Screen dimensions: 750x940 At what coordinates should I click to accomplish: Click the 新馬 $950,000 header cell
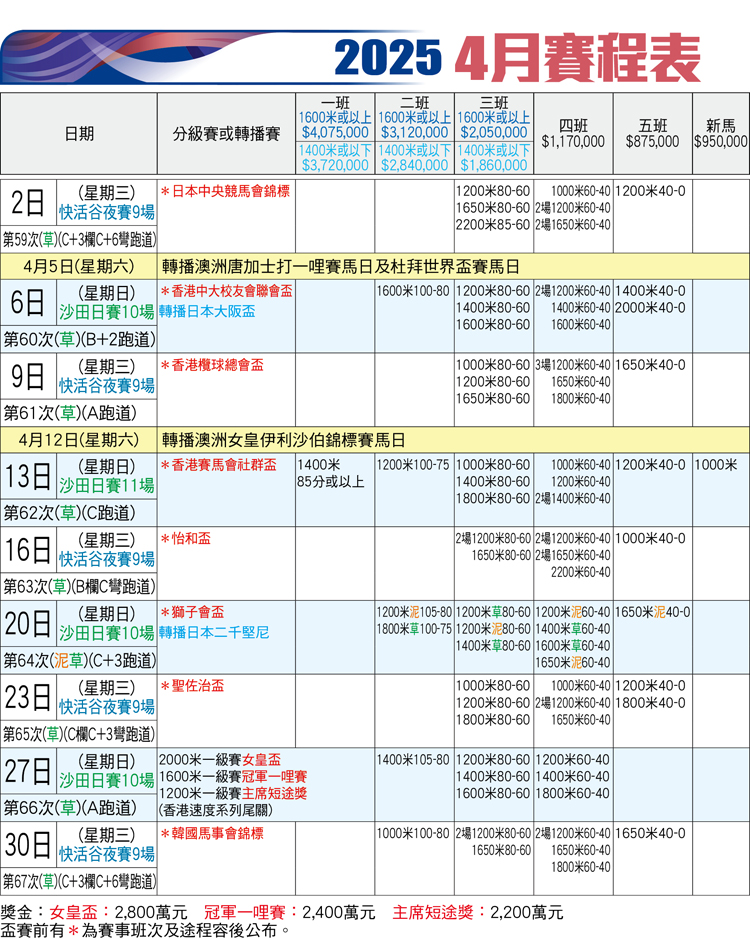pos(721,134)
